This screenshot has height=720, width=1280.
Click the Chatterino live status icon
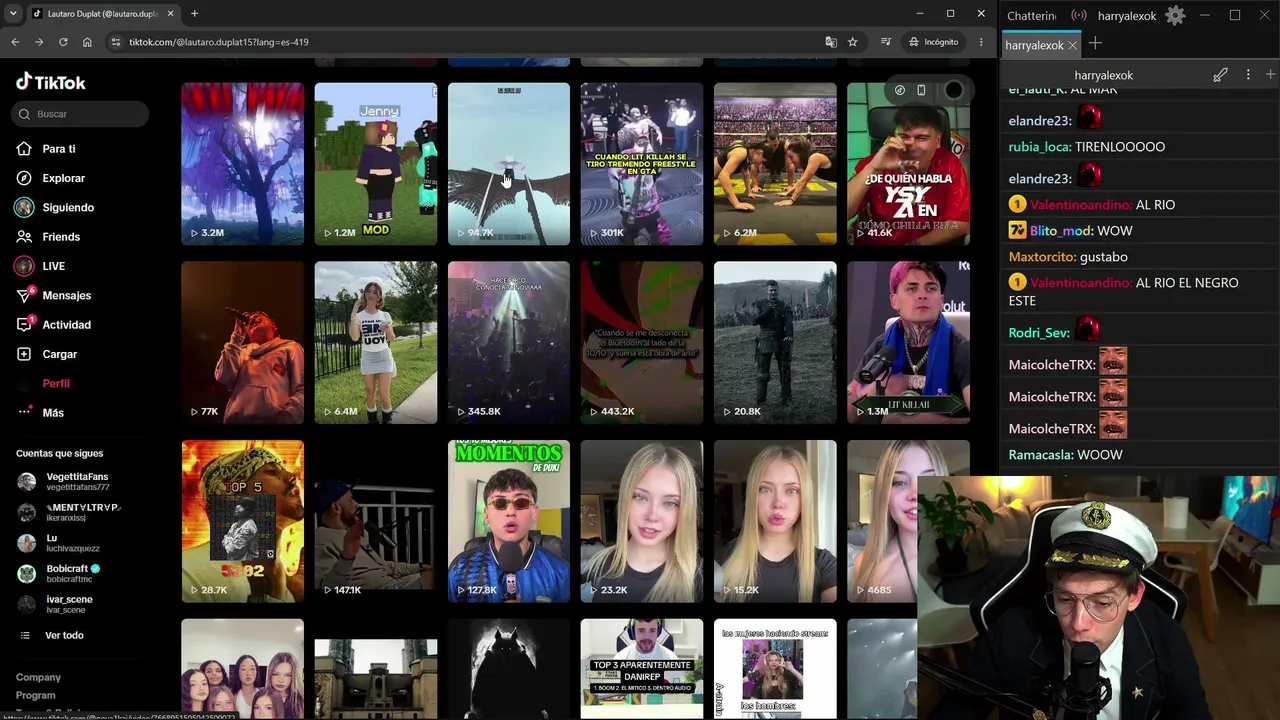tap(1079, 15)
